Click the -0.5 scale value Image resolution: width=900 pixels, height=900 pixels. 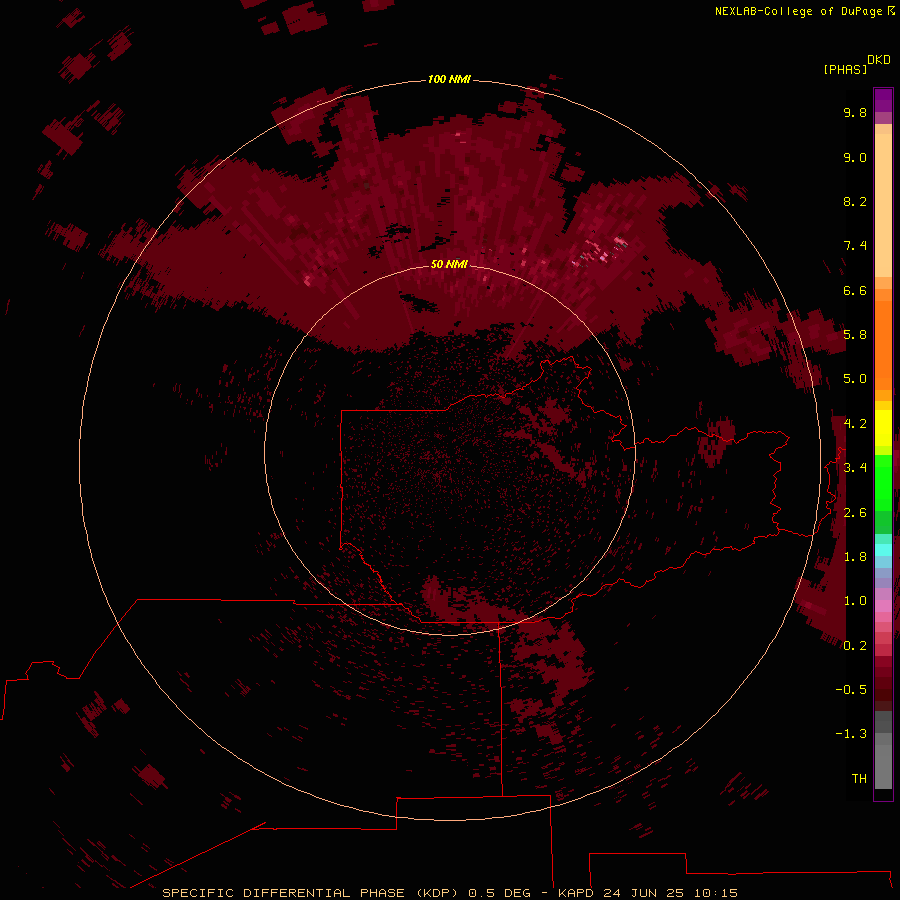[851, 690]
